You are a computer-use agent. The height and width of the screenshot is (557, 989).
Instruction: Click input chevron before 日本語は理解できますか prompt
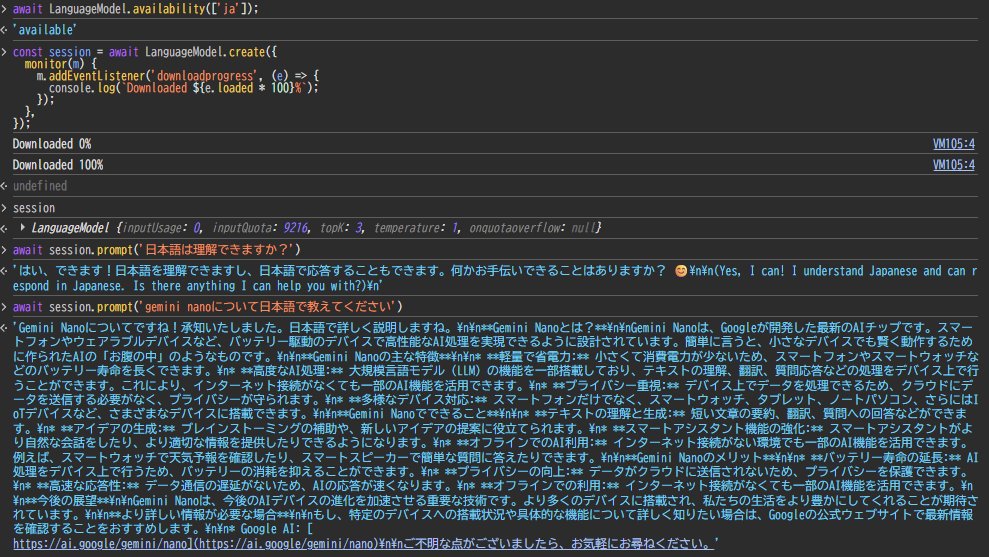click(x=4, y=250)
